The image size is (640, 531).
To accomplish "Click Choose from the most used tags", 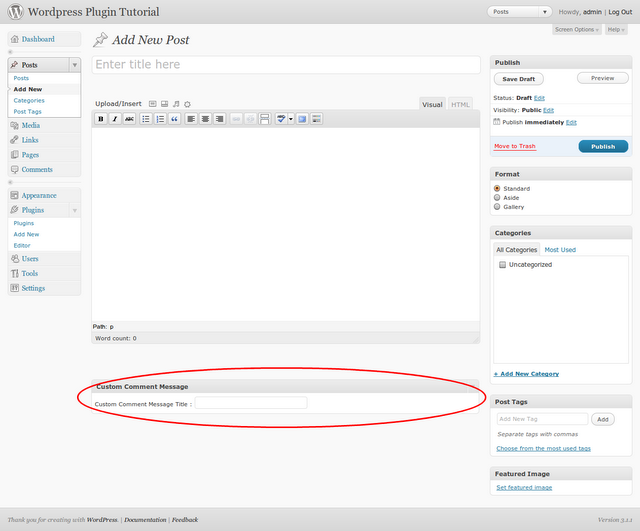I will point(543,448).
